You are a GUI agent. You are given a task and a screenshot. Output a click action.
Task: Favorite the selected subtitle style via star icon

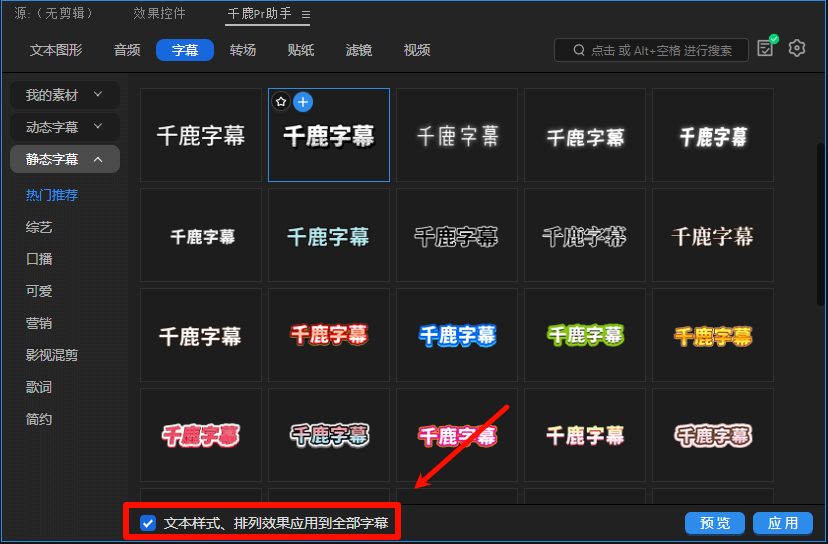click(x=281, y=101)
